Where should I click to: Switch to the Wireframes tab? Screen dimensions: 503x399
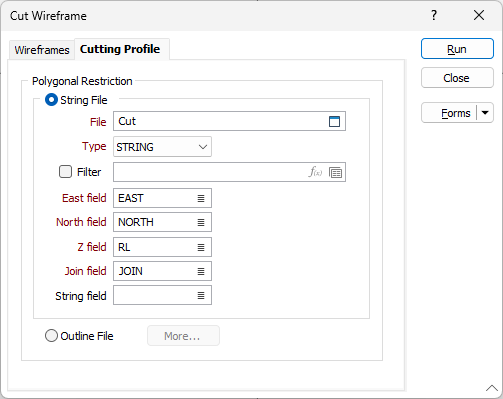click(x=42, y=50)
